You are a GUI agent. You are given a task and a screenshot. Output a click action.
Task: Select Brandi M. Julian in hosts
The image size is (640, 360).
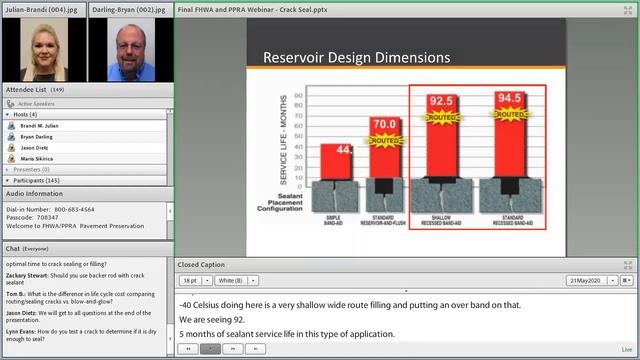85,126
